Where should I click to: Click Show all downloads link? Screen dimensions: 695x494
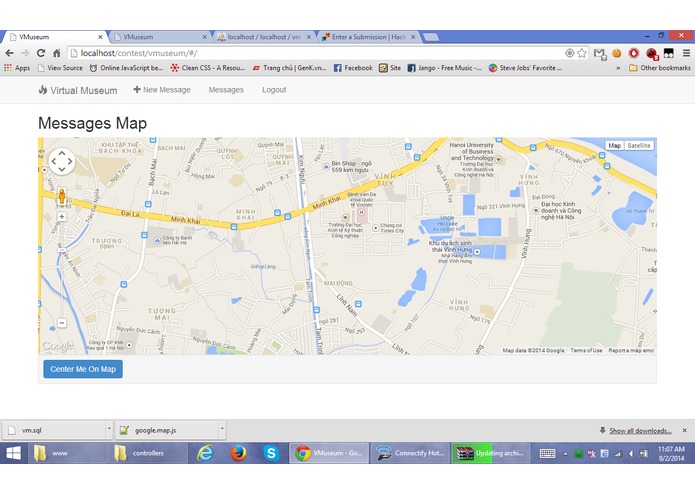[640, 431]
